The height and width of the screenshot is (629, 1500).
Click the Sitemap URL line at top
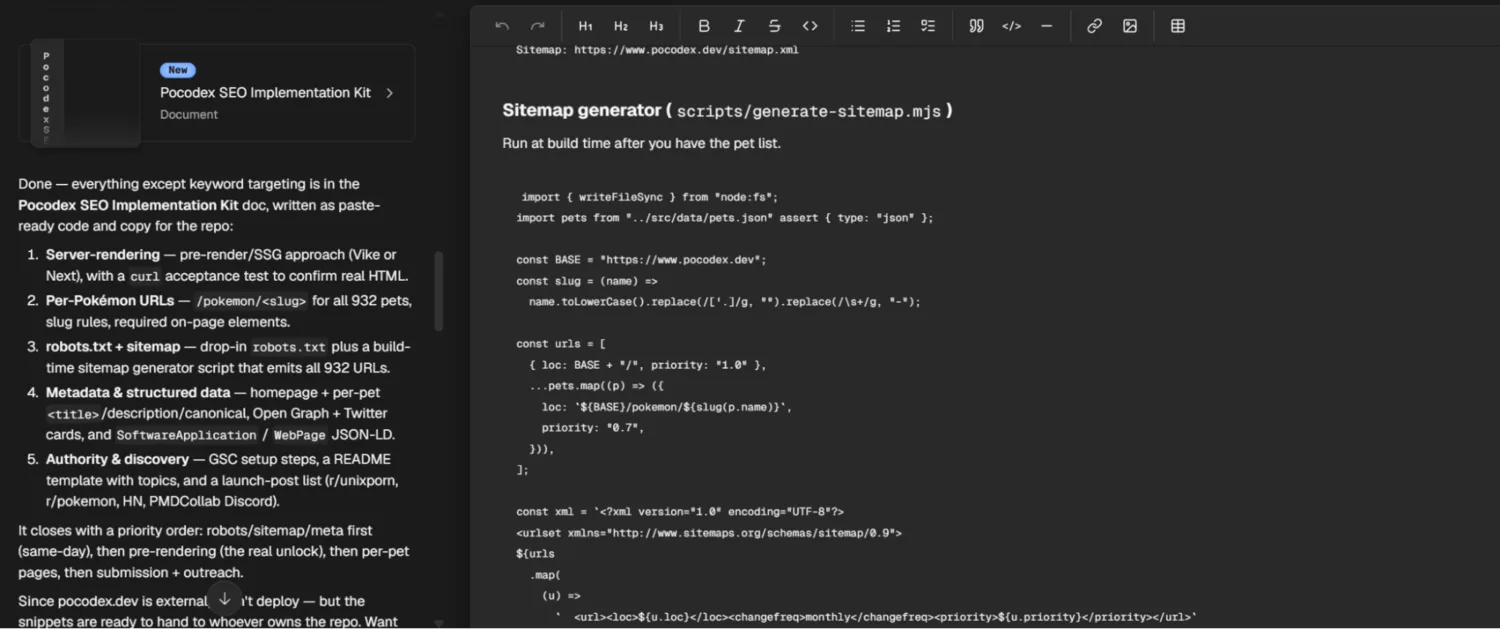click(x=657, y=49)
